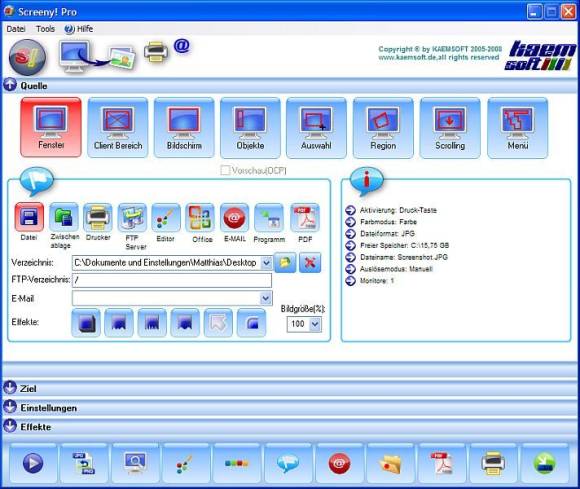
Task: Click 'Farbmodus: Farbe' info row
Action: tap(381, 222)
